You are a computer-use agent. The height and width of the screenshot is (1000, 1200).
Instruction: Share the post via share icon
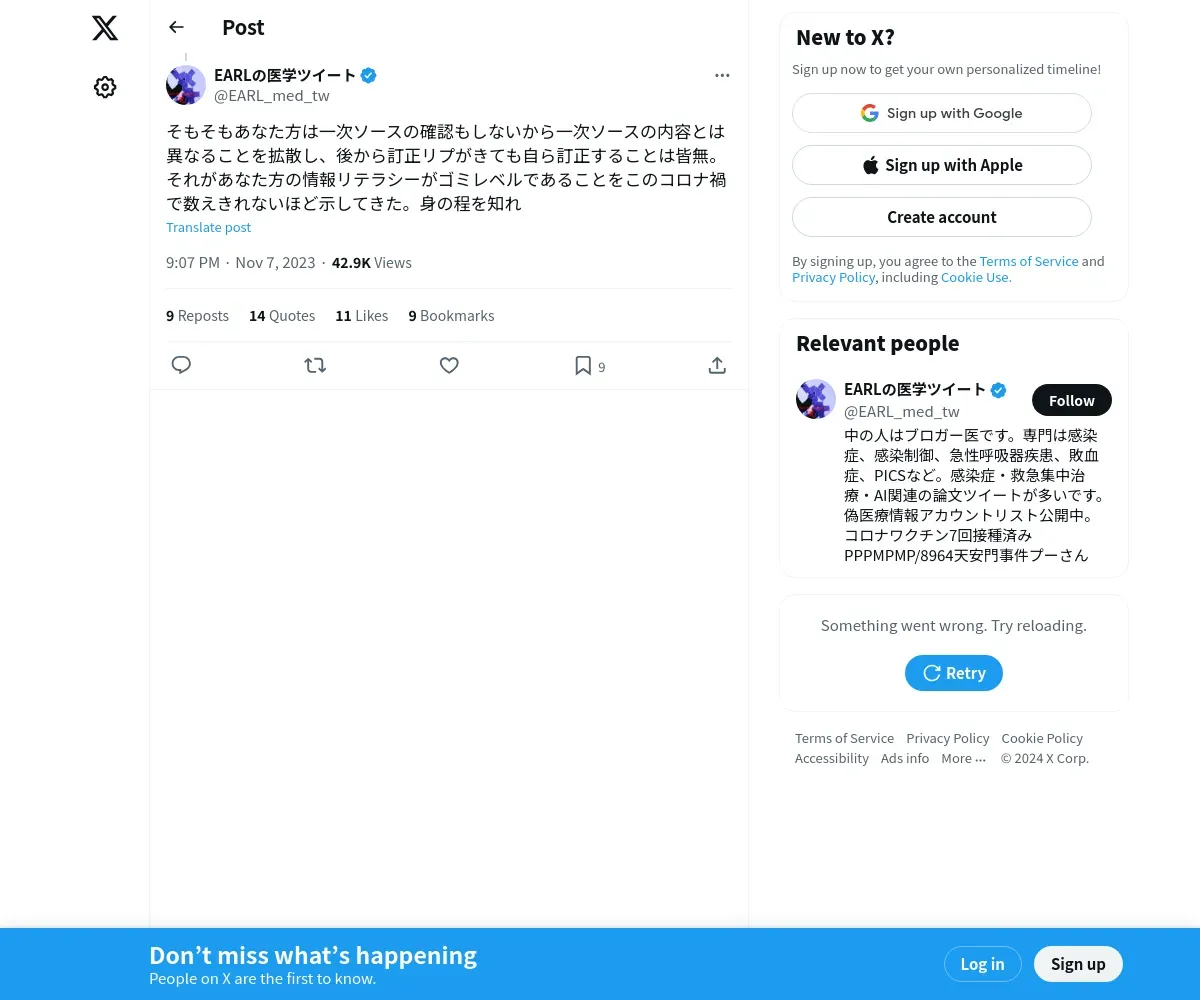point(717,365)
